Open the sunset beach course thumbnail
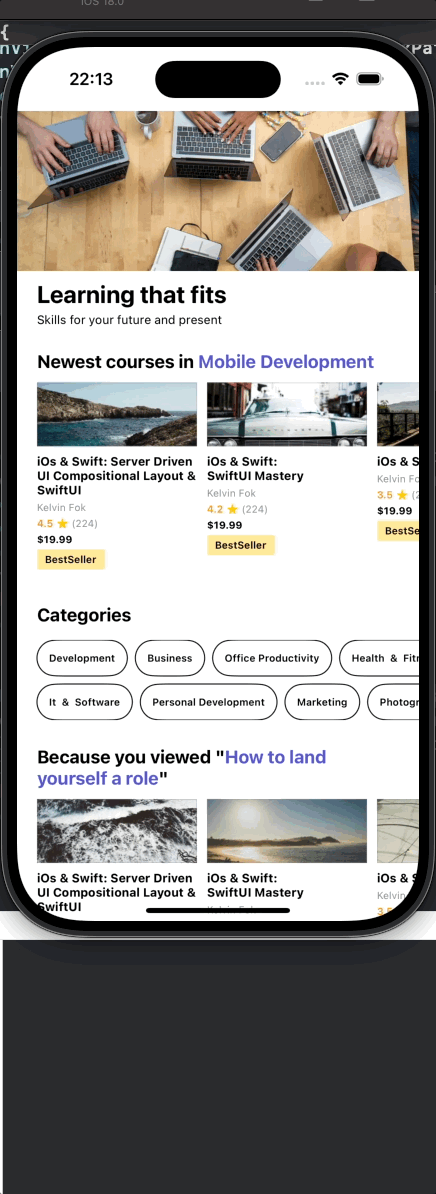The image size is (436, 1194). [x=287, y=831]
